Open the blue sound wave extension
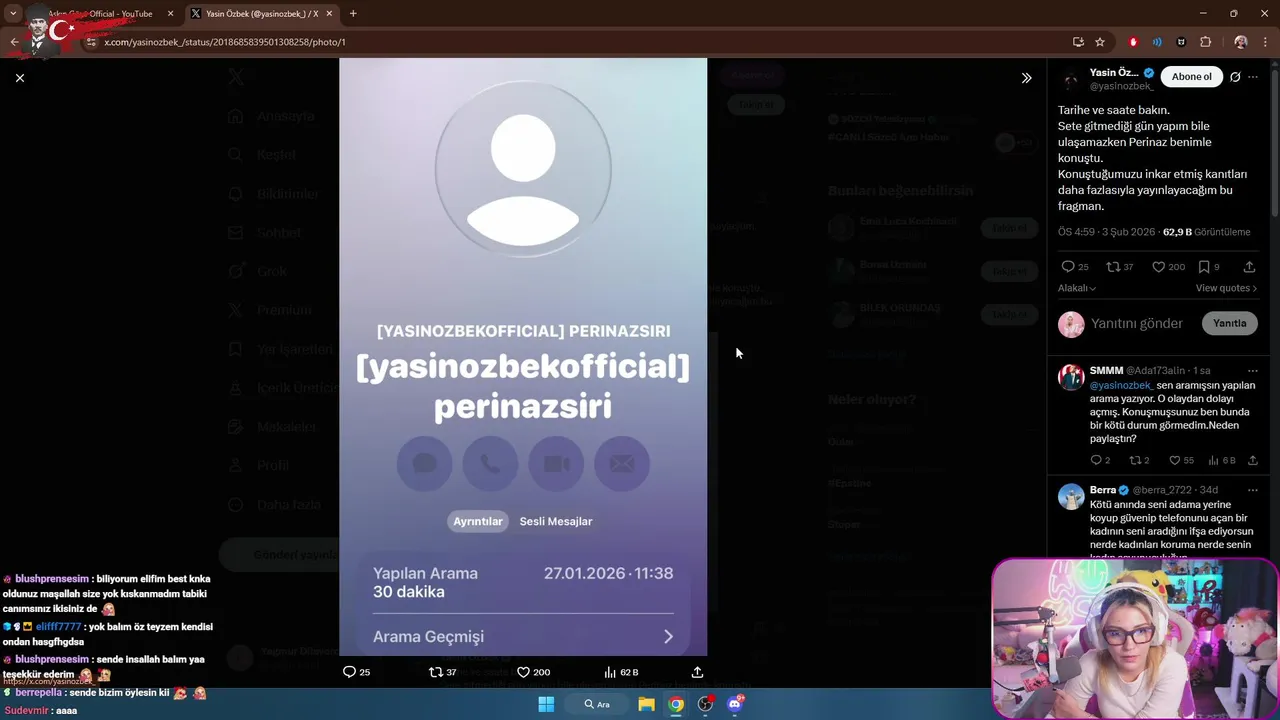This screenshot has height=720, width=1280. pos(1157,42)
